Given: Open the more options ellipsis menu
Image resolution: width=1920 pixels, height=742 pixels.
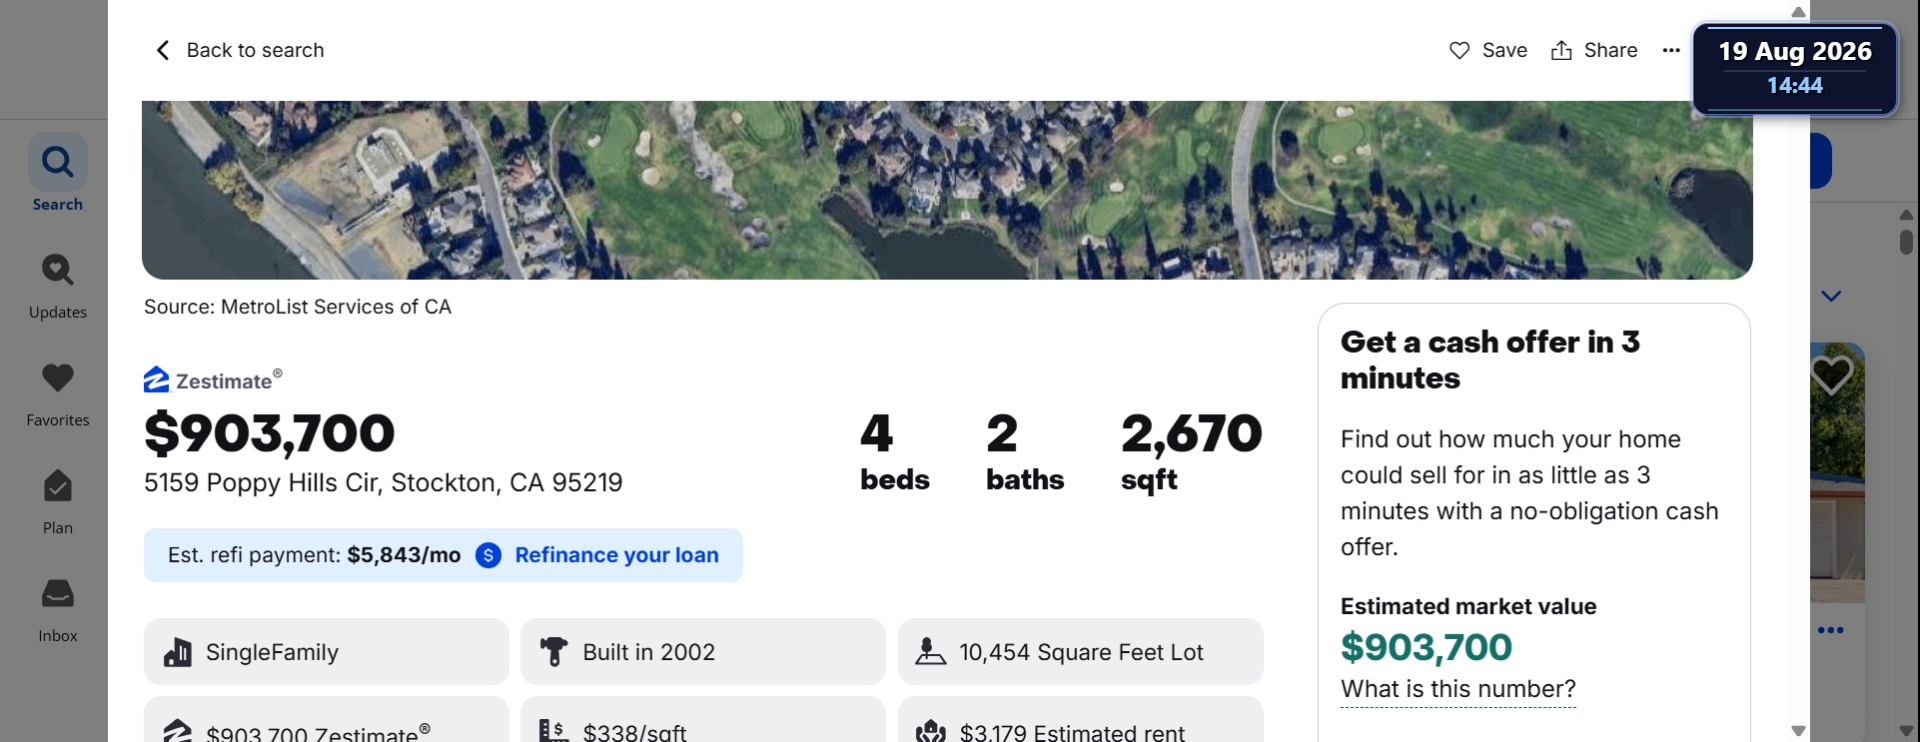Looking at the screenshot, I should pos(1671,50).
